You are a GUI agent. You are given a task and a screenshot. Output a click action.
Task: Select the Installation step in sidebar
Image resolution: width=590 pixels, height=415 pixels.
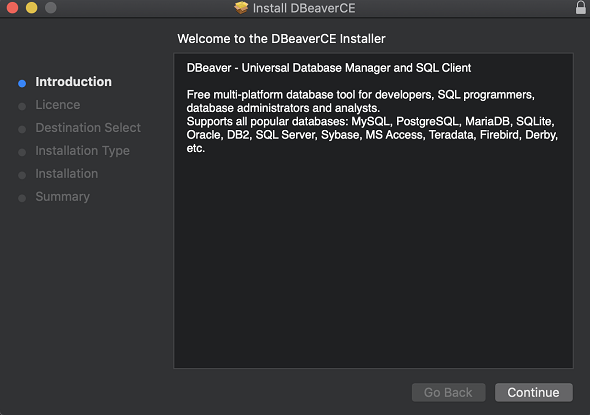point(67,173)
